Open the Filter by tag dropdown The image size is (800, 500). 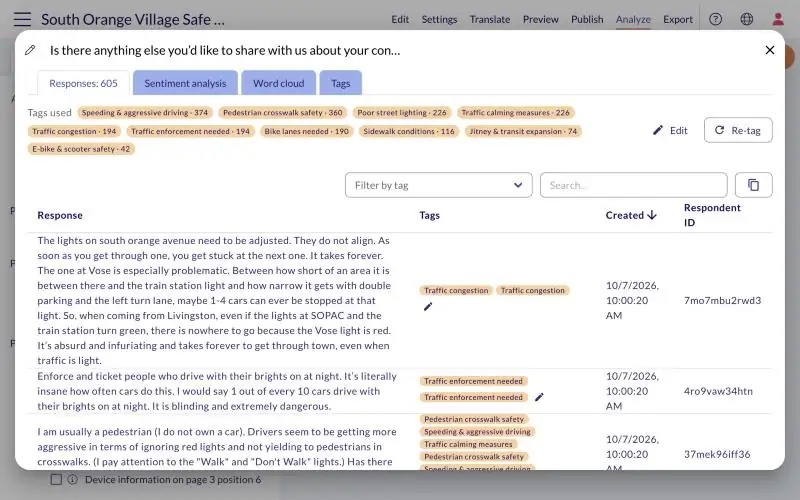pyautogui.click(x=438, y=185)
